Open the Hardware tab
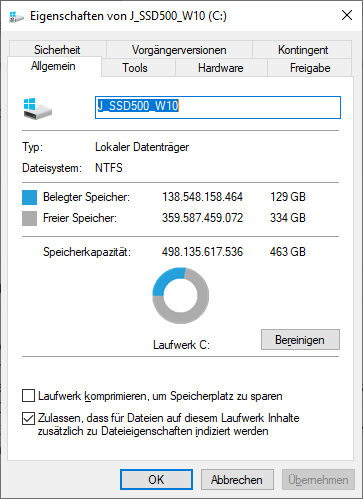Image resolution: width=363 pixels, height=499 pixels. 221,68
